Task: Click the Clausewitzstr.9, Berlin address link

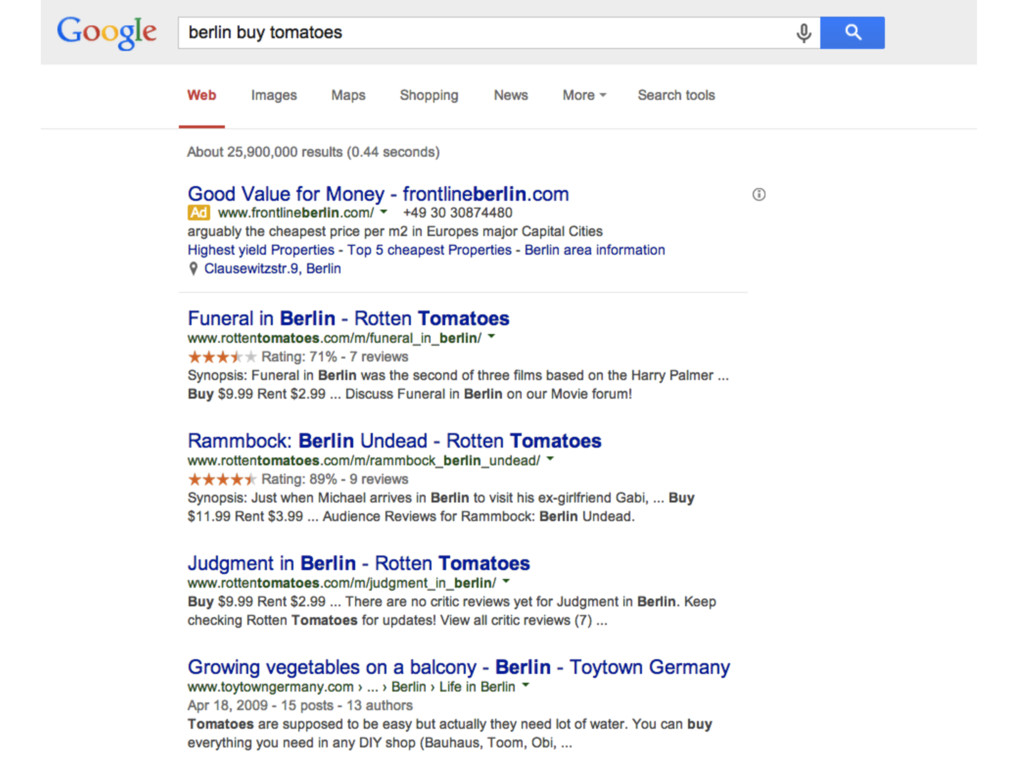Action: tap(272, 268)
